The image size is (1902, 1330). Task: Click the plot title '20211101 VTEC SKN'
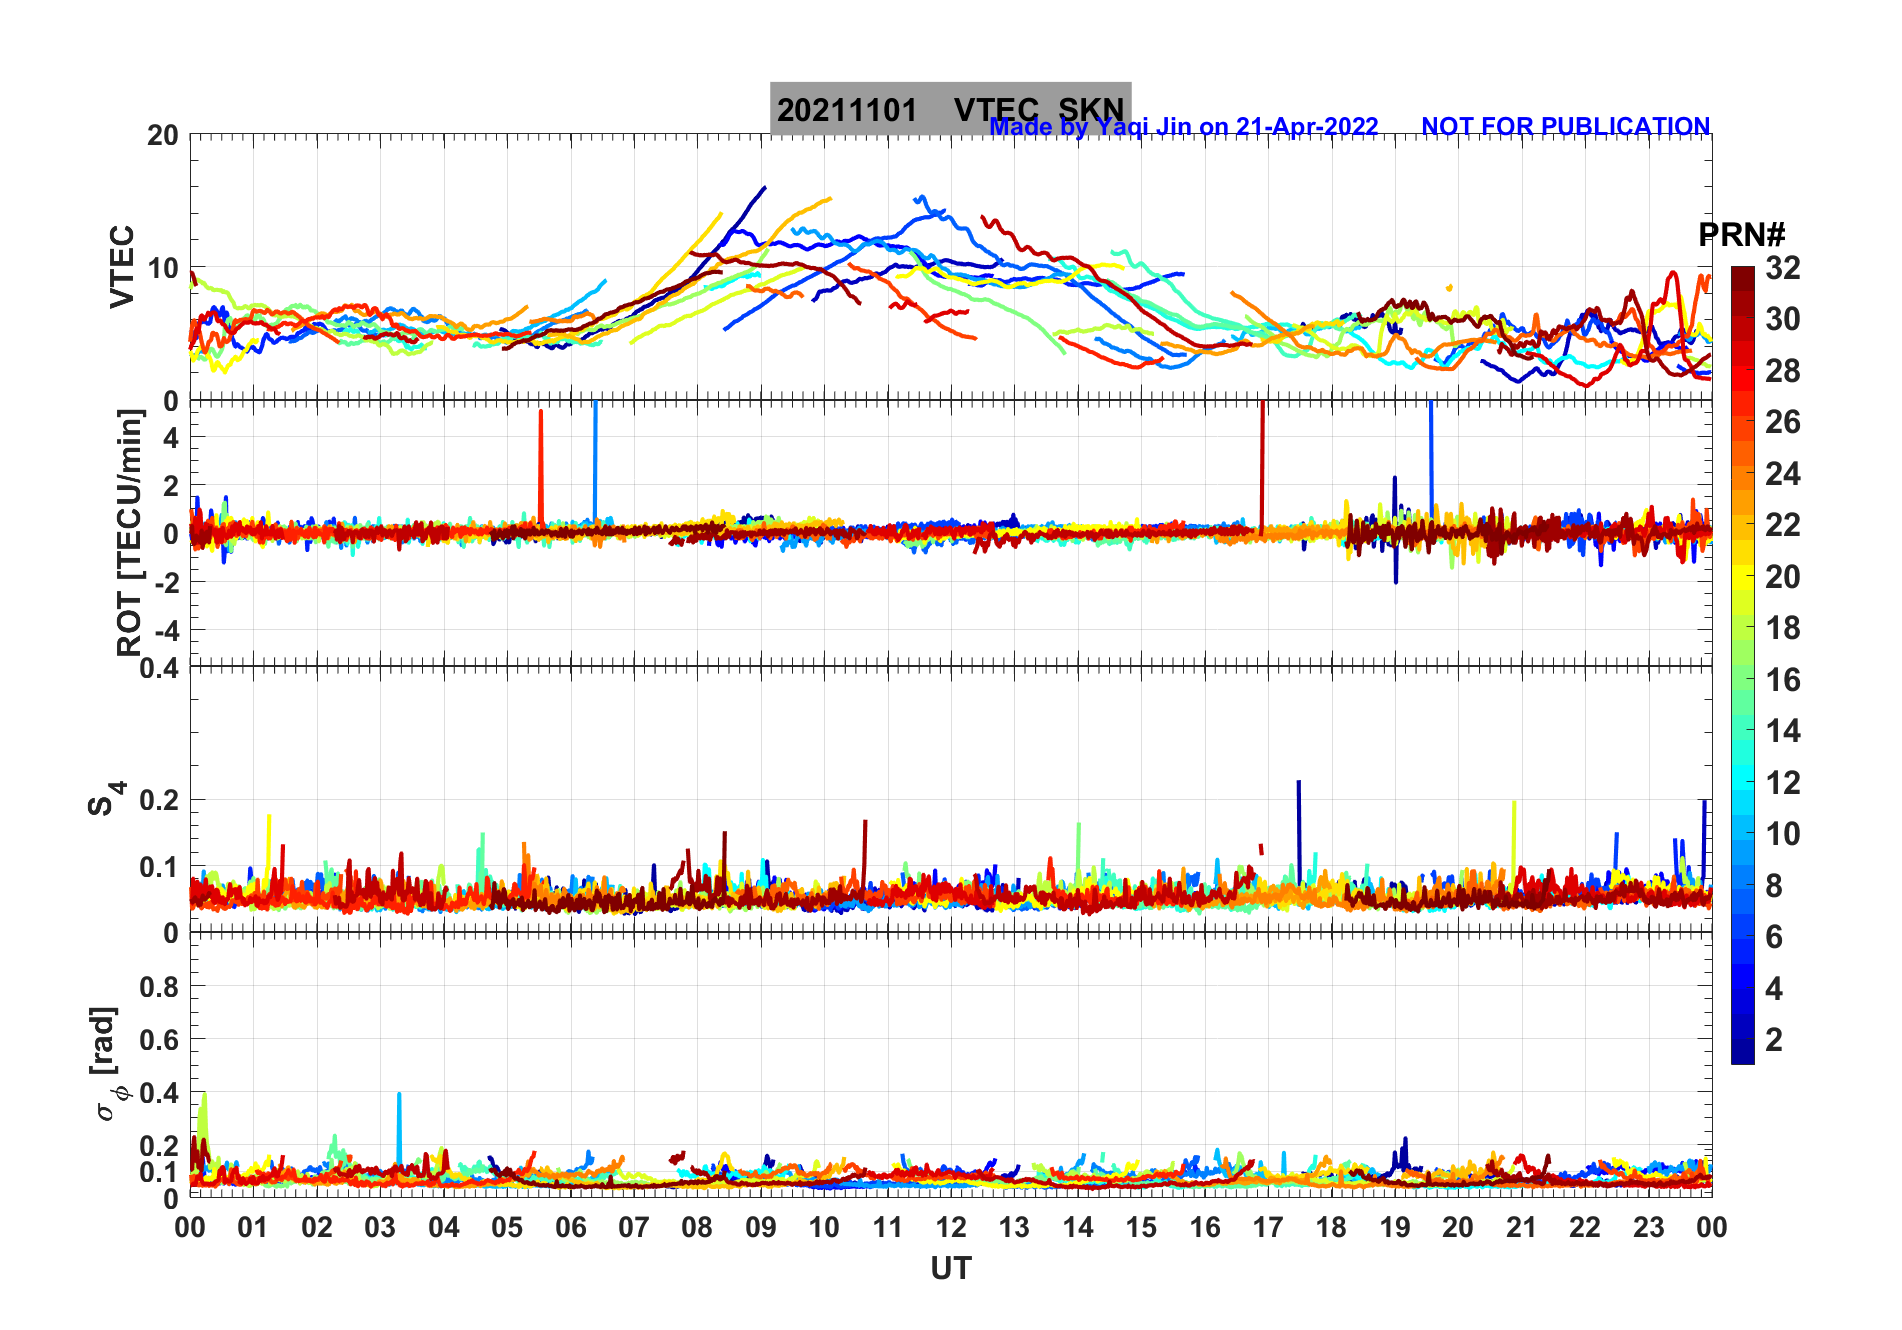[x=950, y=109]
